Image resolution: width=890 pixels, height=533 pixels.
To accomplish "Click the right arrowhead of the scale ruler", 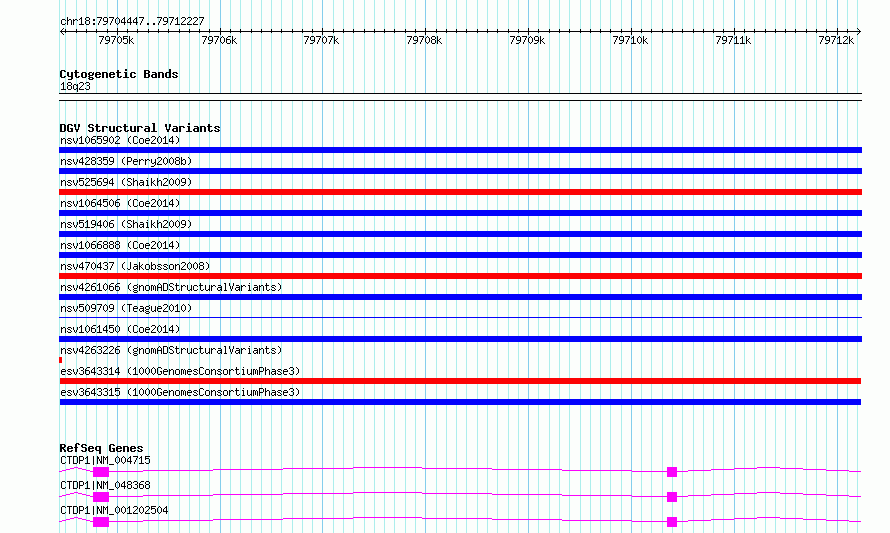I will pos(859,31).
